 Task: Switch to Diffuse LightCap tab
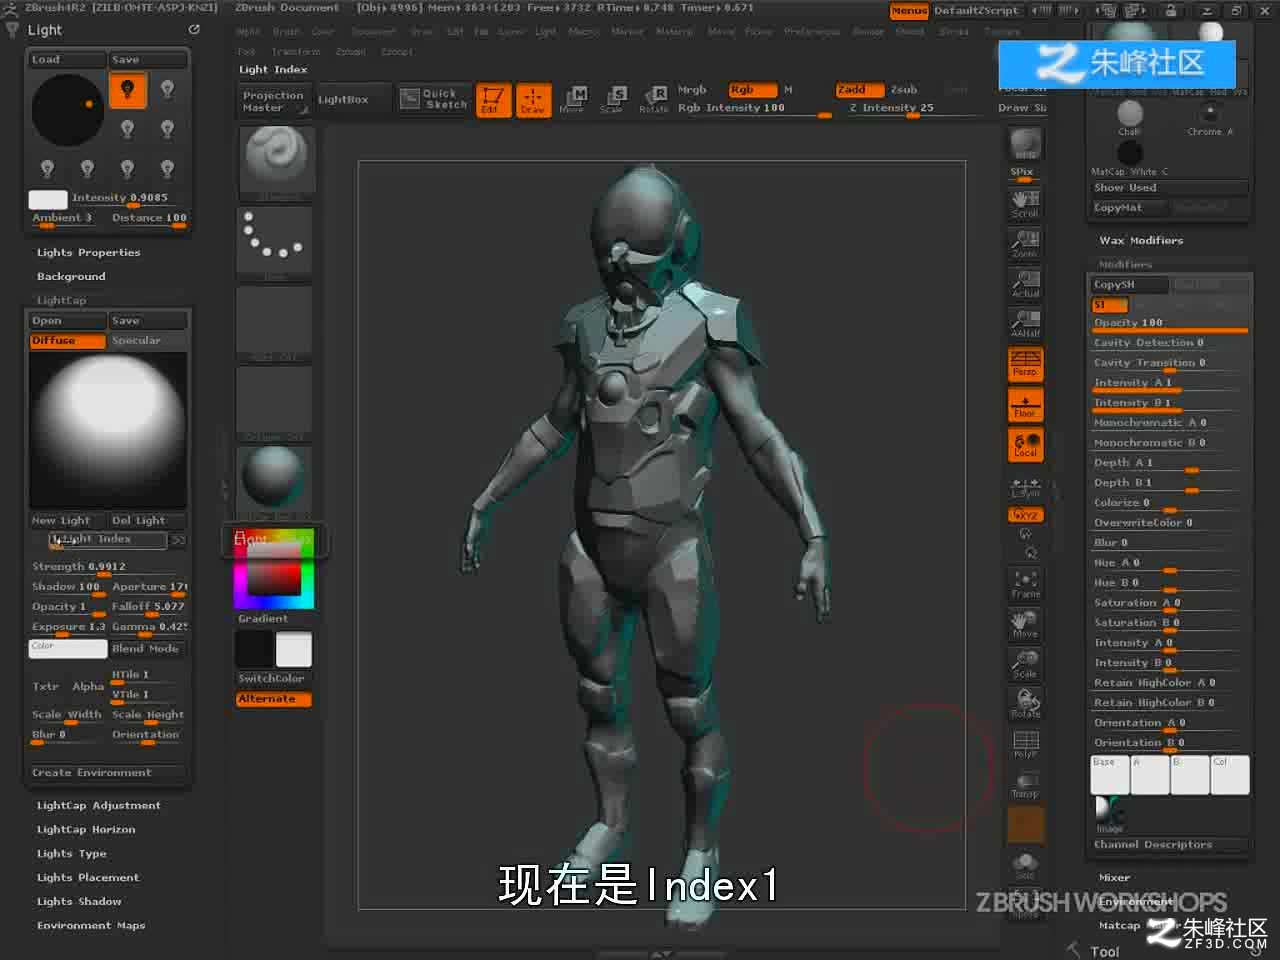click(67, 341)
